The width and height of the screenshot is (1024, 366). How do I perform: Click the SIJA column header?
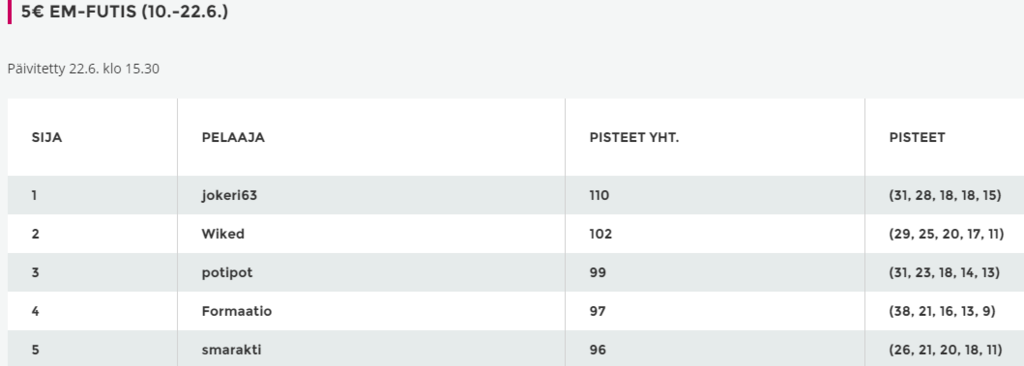(46, 138)
